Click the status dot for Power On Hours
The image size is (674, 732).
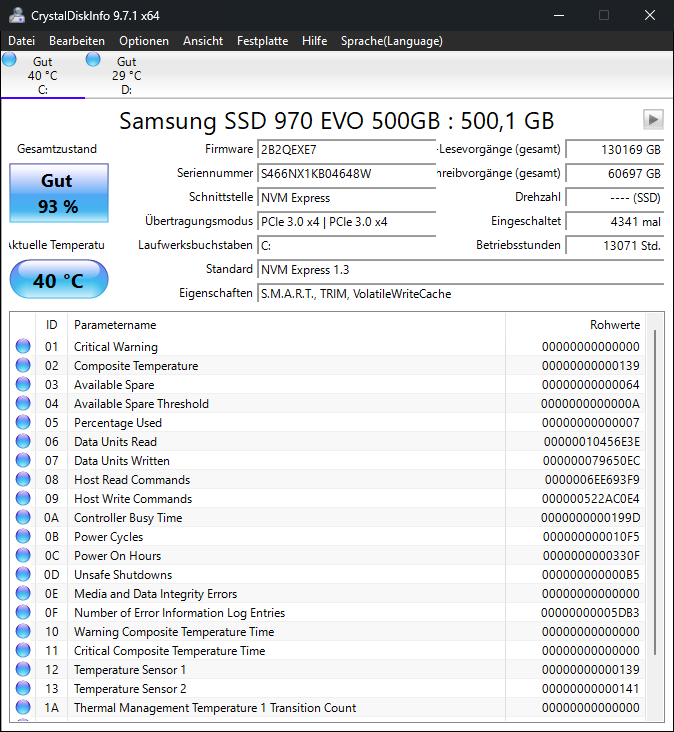pos(23,555)
